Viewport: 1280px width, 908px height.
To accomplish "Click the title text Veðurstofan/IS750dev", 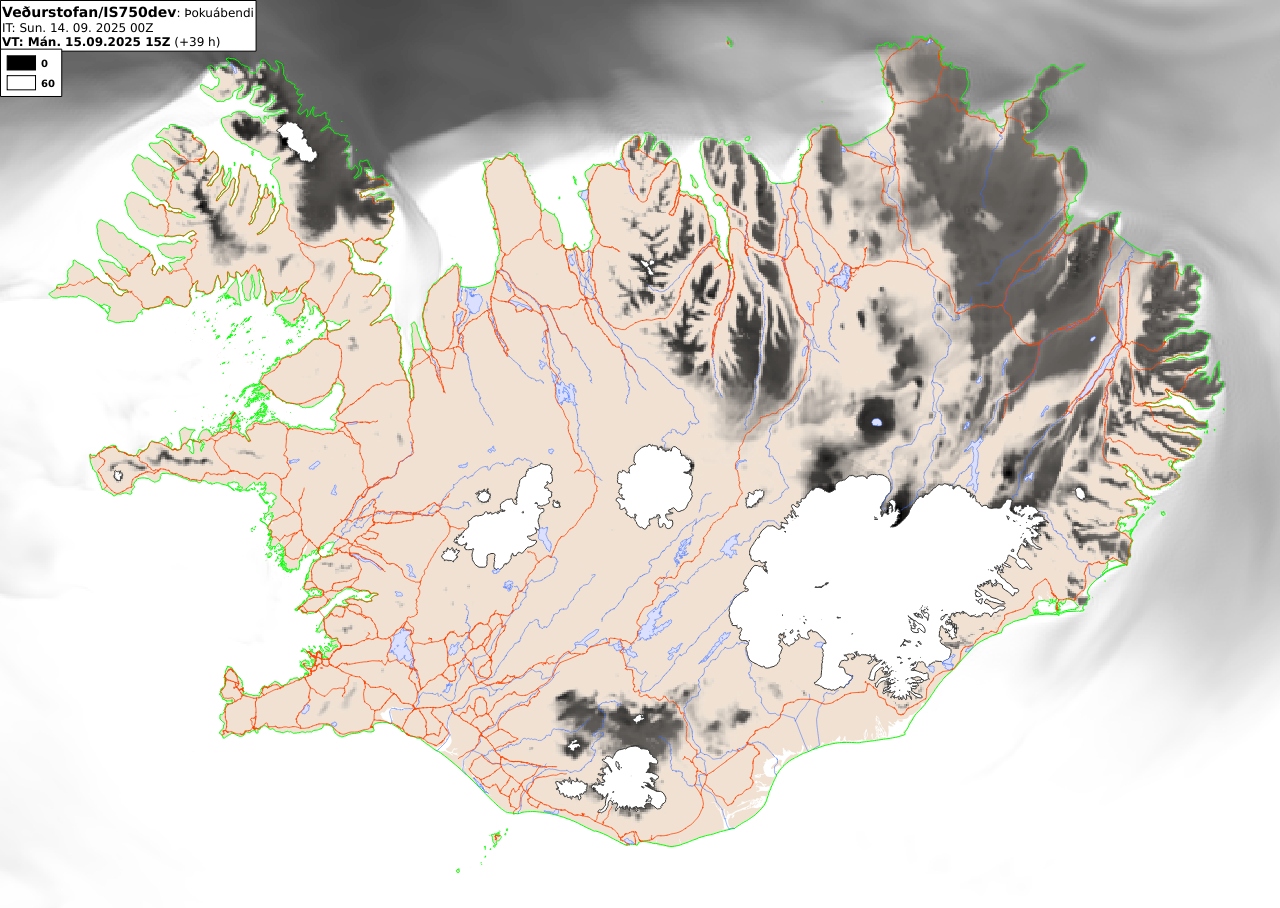I will [90, 11].
